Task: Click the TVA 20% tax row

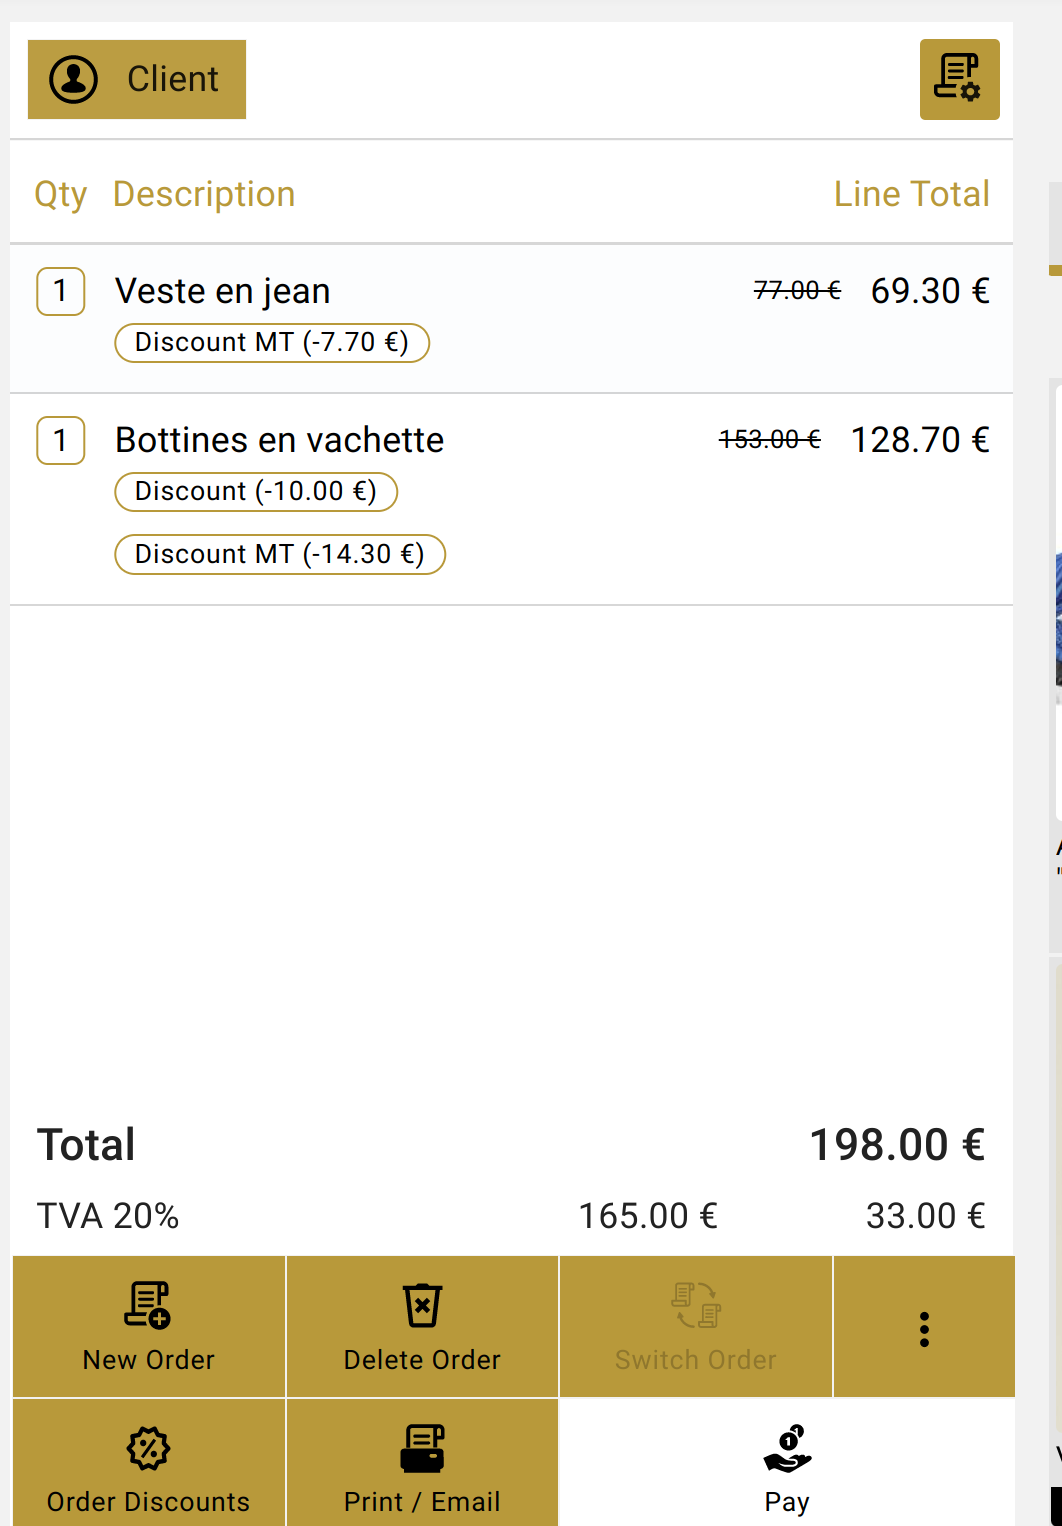Action: pos(511,1216)
